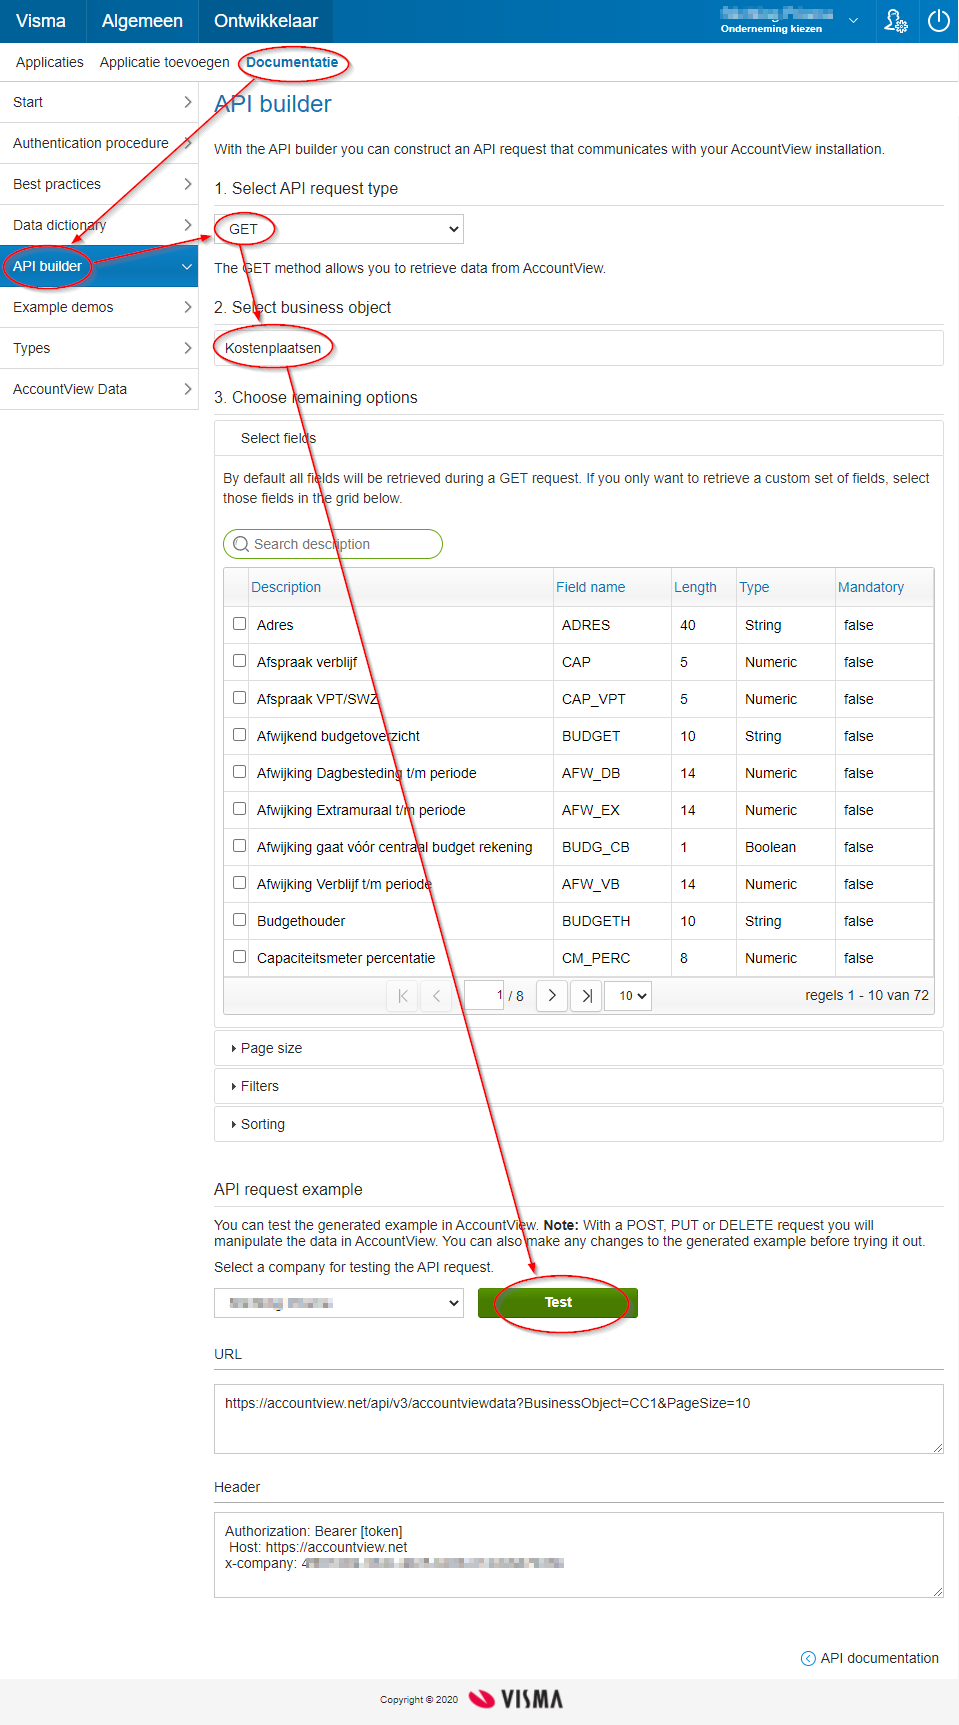Check Afwijking Verblijf t/m periode
This screenshot has width=959, height=1725.
click(x=240, y=883)
